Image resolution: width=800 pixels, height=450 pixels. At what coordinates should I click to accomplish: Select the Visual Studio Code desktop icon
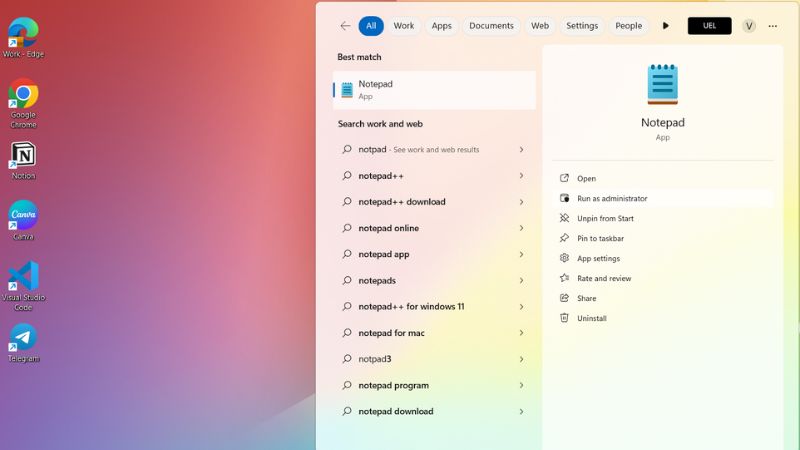pyautogui.click(x=23, y=277)
